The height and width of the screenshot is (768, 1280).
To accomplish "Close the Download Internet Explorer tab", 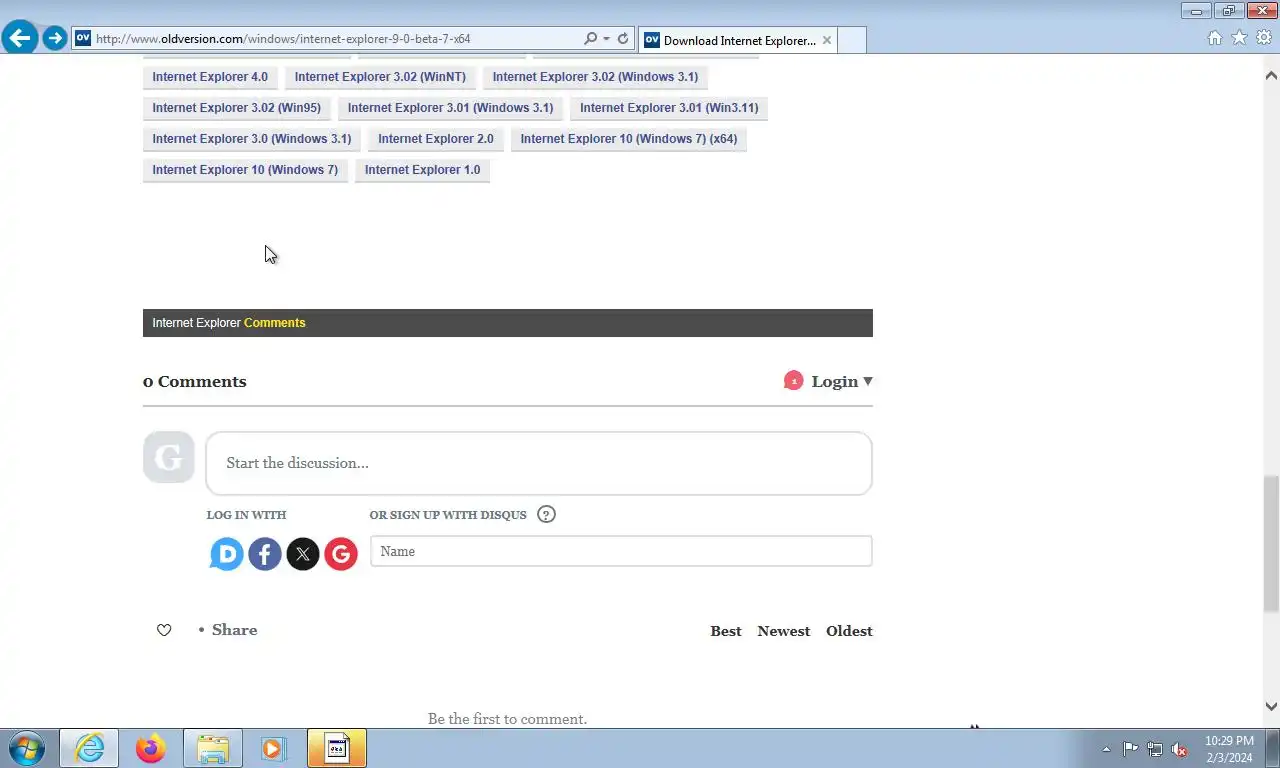I will 827,40.
